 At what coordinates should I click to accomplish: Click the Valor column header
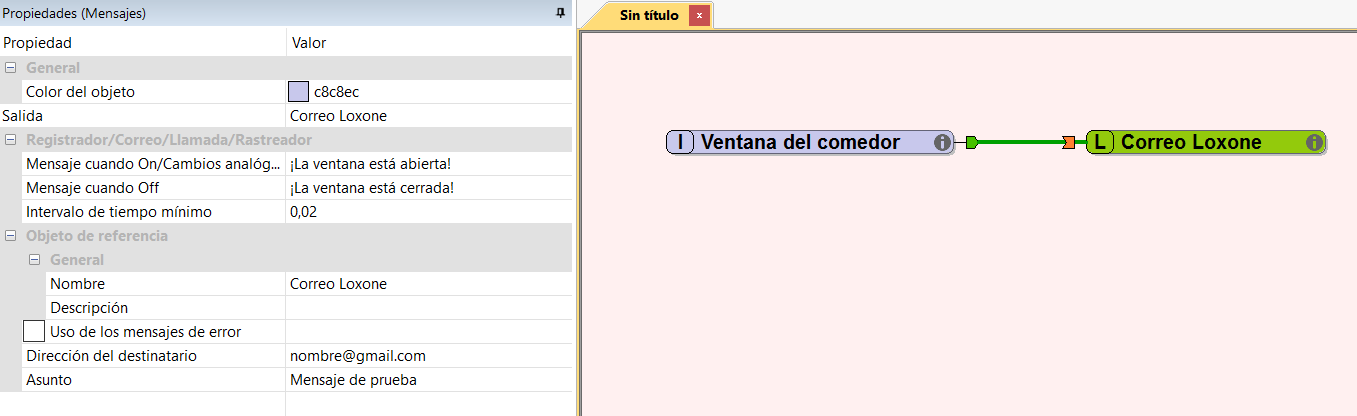coord(308,43)
